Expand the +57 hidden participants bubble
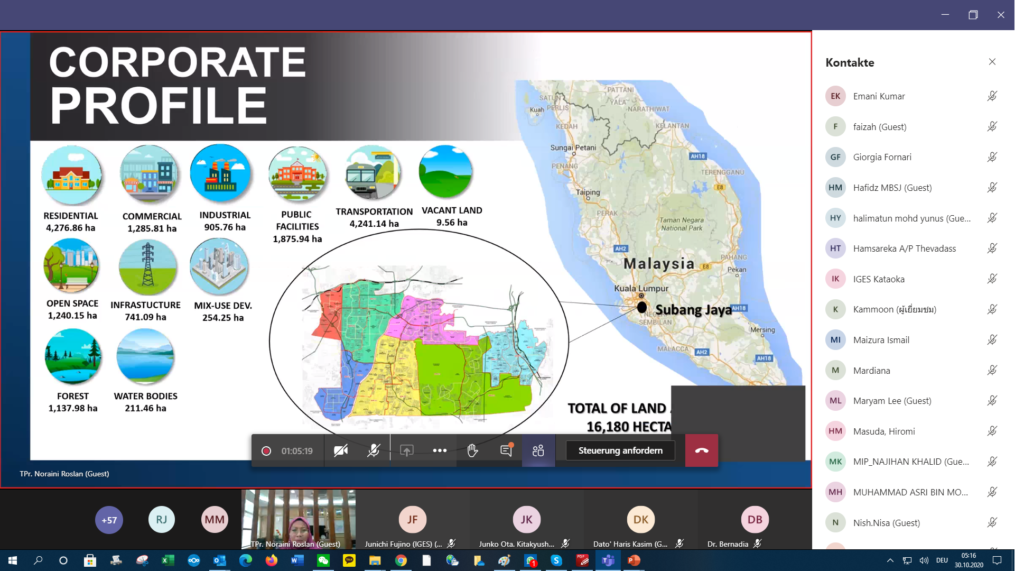Image resolution: width=1024 pixels, height=571 pixels. (109, 519)
